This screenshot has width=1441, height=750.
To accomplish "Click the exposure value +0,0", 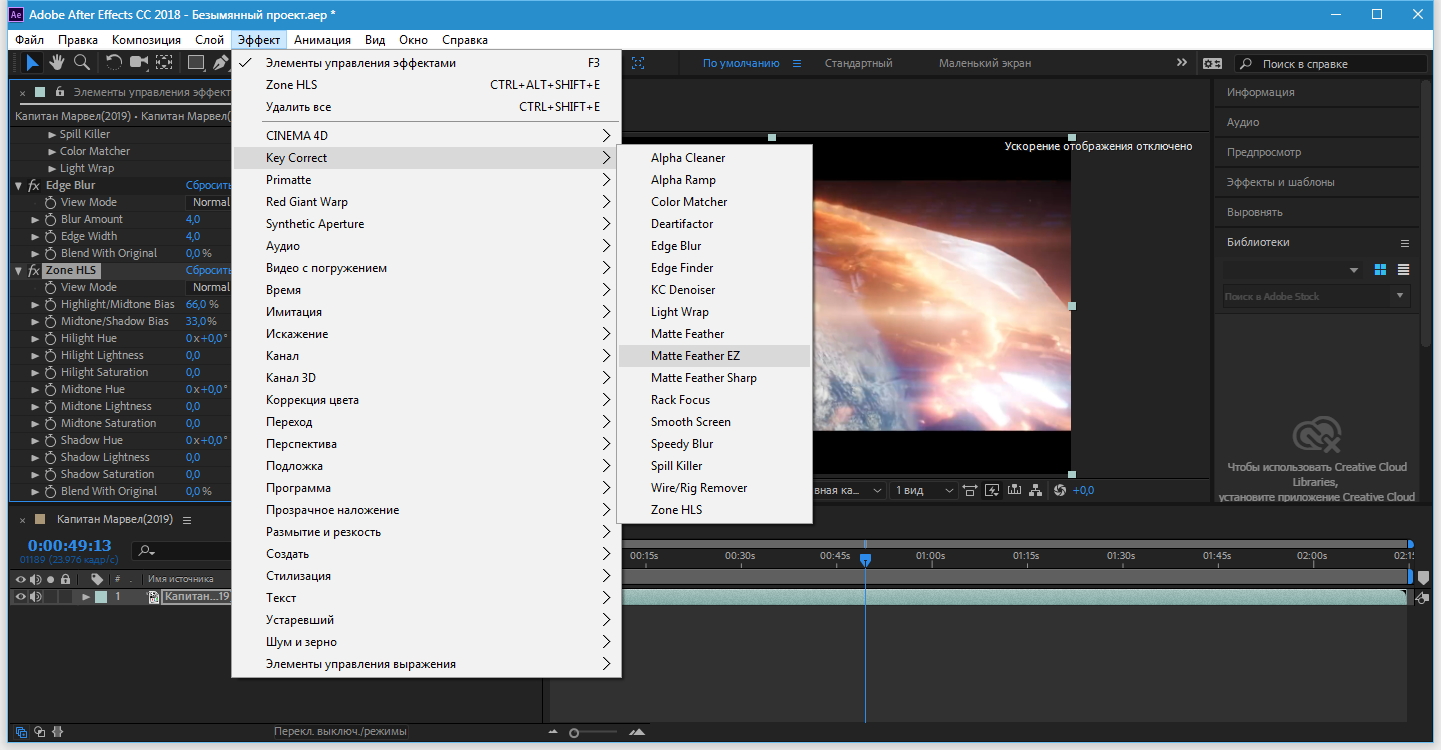I will 1083,490.
